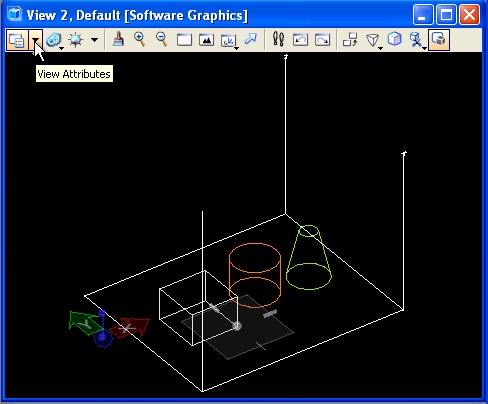
Task: Open the Rotate View tool dropdown
Action: [229, 41]
